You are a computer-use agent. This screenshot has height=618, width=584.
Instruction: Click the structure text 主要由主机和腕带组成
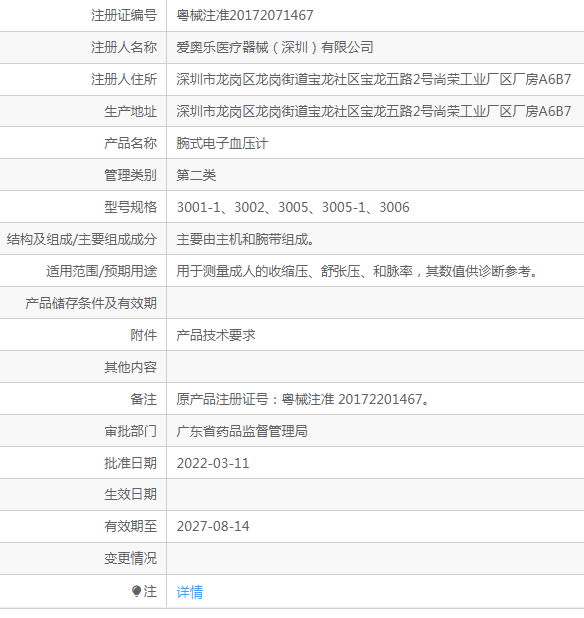click(245, 239)
